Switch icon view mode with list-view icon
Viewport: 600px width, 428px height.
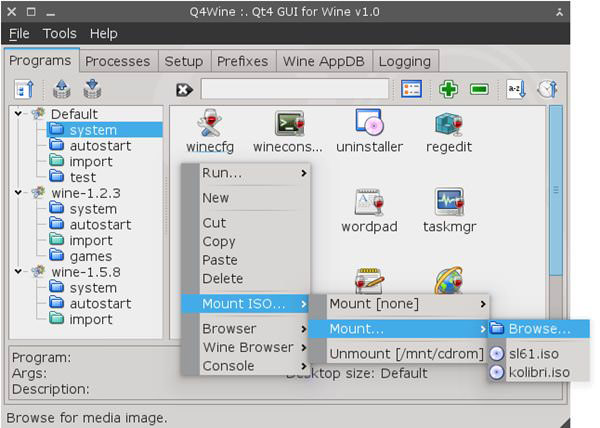pos(412,90)
